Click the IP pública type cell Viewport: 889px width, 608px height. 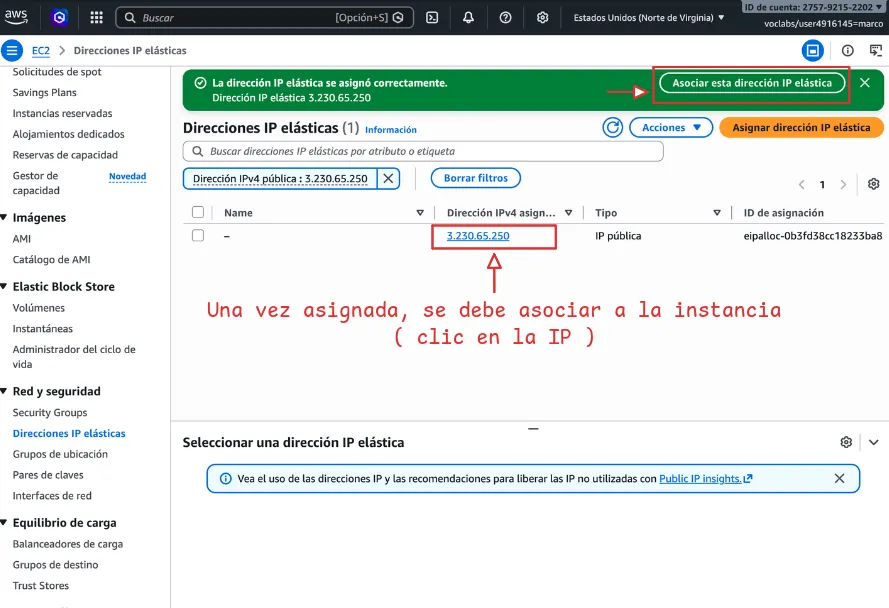coord(618,236)
